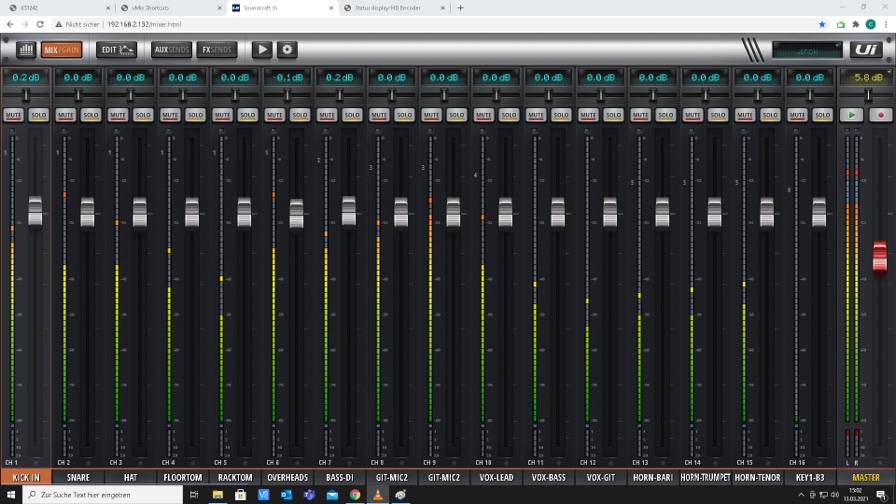Switch to the dS1242 browser tab

click(x=57, y=8)
